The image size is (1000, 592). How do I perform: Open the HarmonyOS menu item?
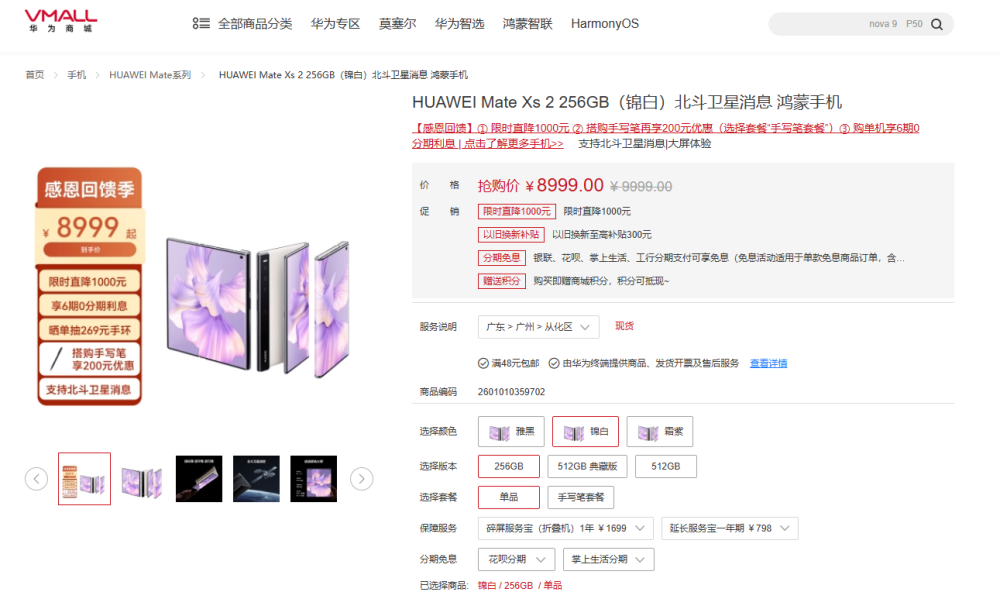[605, 24]
